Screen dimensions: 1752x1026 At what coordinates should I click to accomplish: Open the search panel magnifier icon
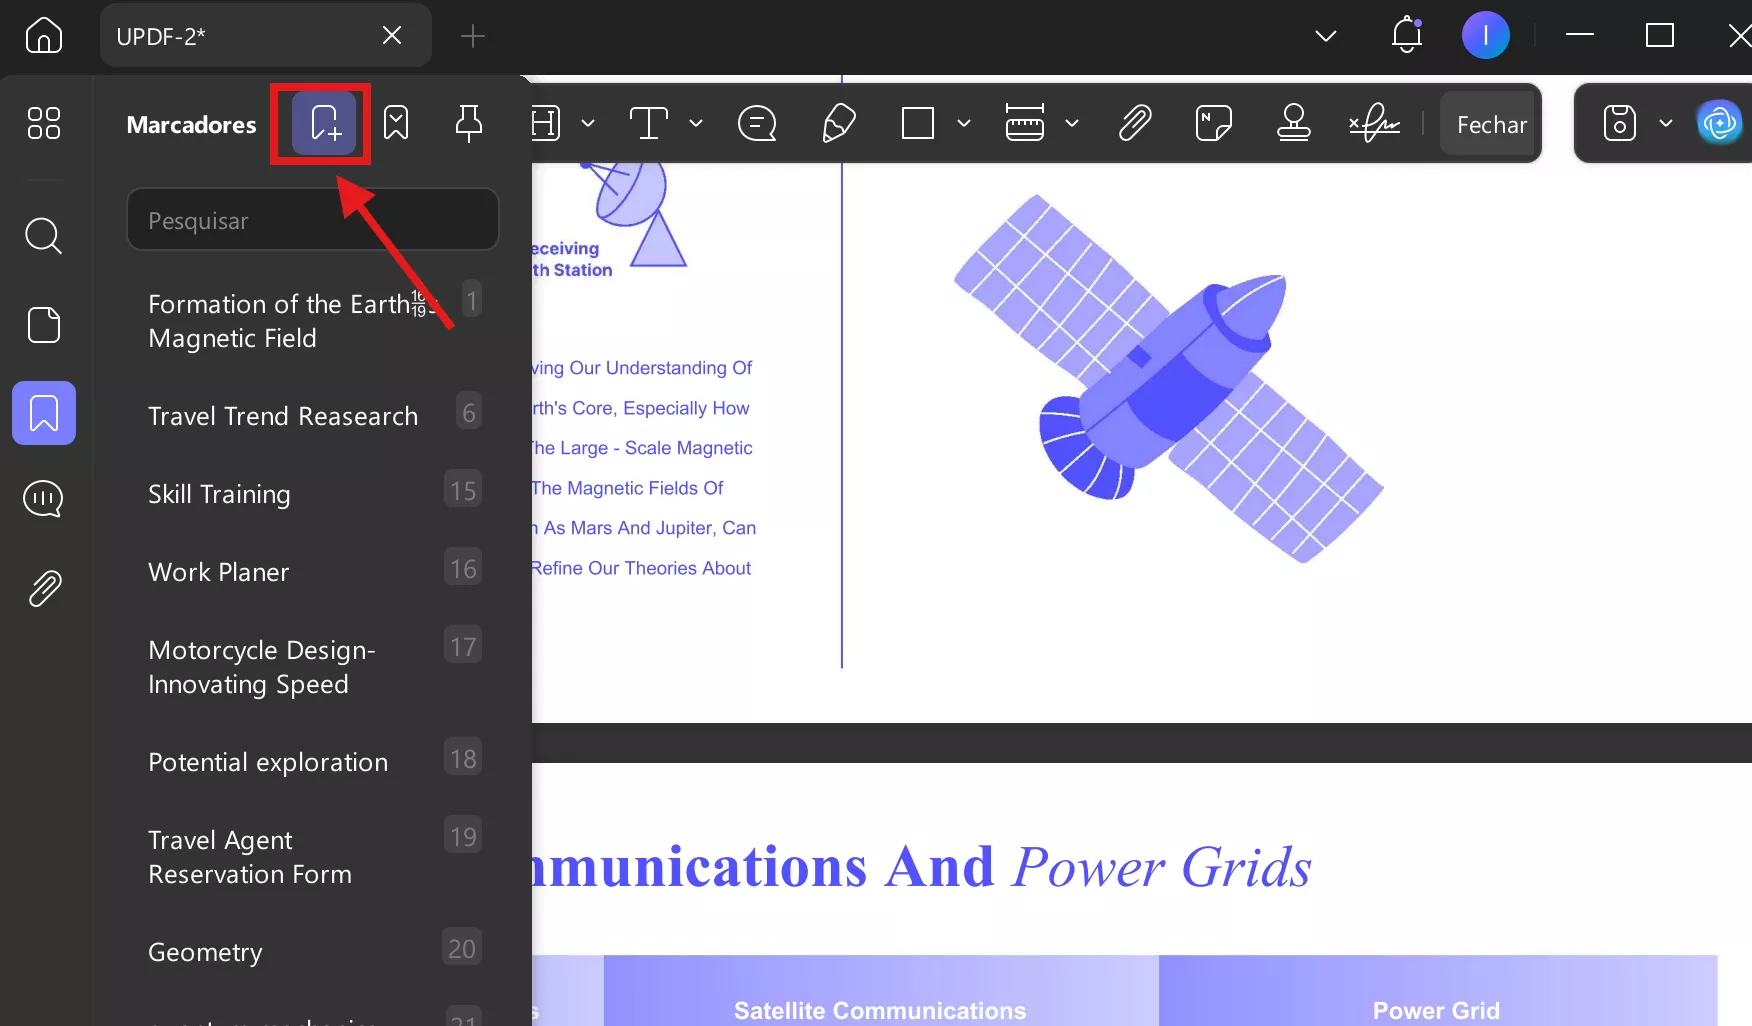point(43,236)
